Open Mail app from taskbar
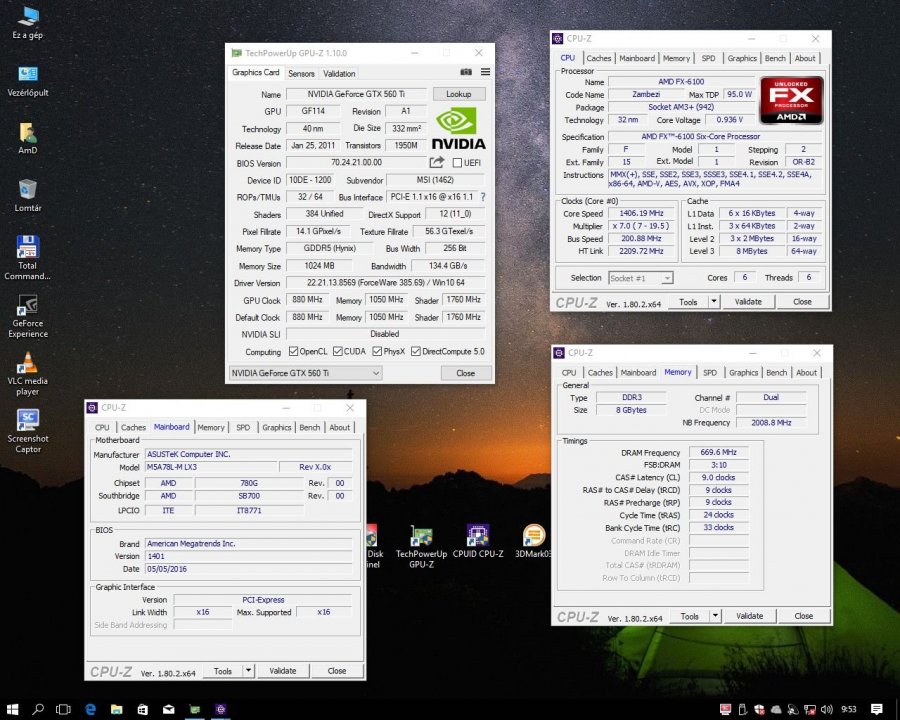This screenshot has width=900, height=720. coord(168,709)
